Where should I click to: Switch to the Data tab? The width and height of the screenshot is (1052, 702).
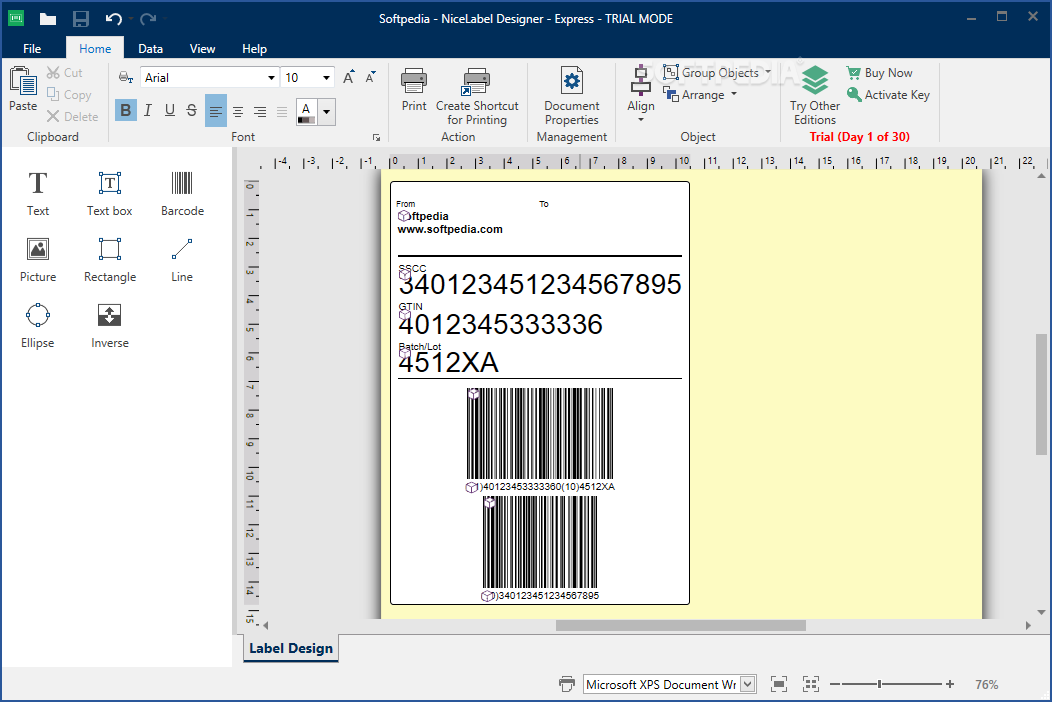[x=150, y=48]
